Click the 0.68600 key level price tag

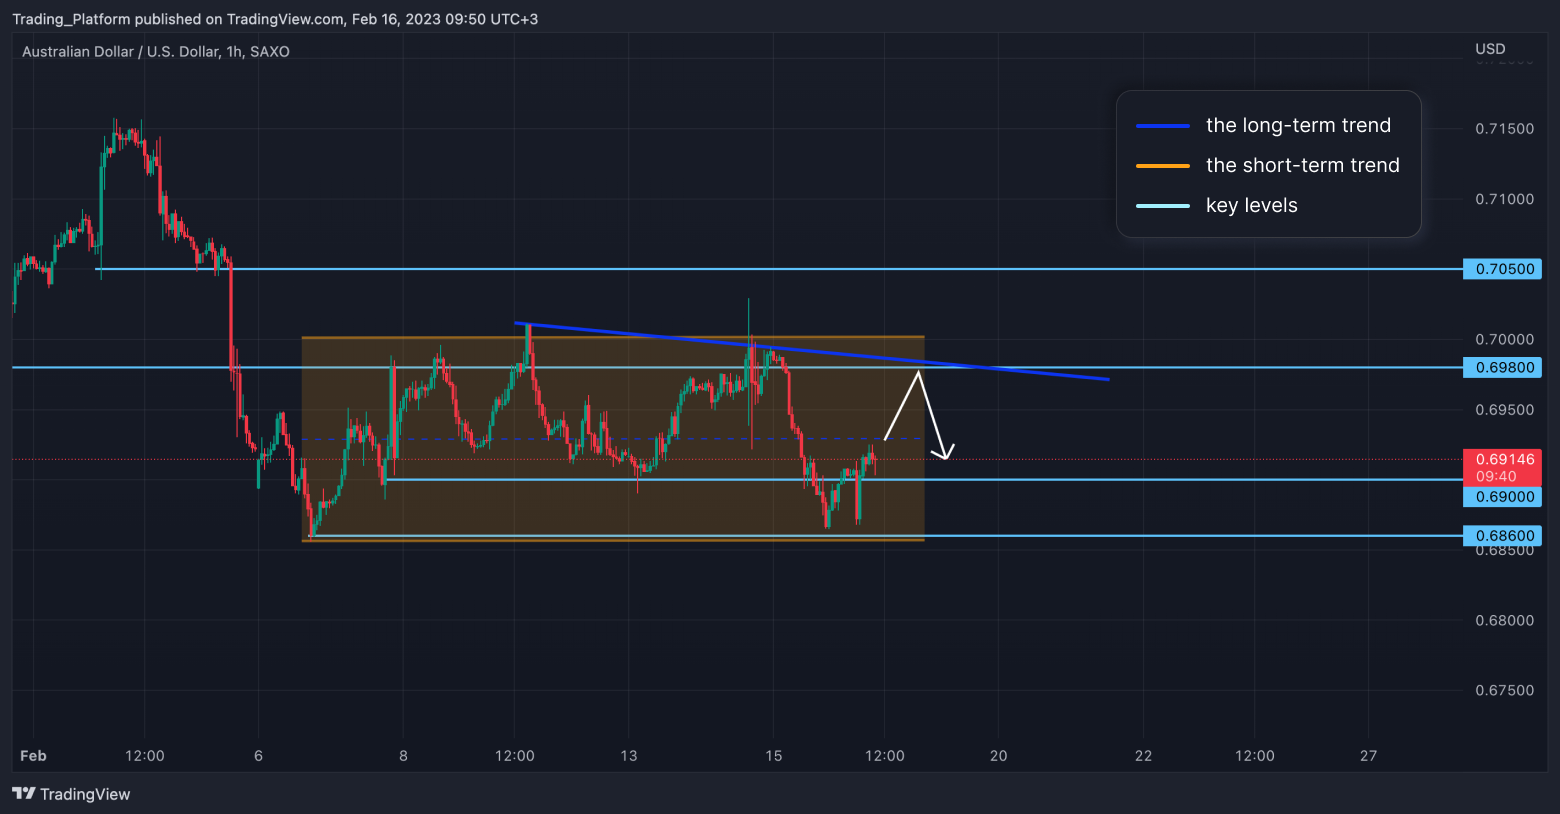[x=1502, y=536]
